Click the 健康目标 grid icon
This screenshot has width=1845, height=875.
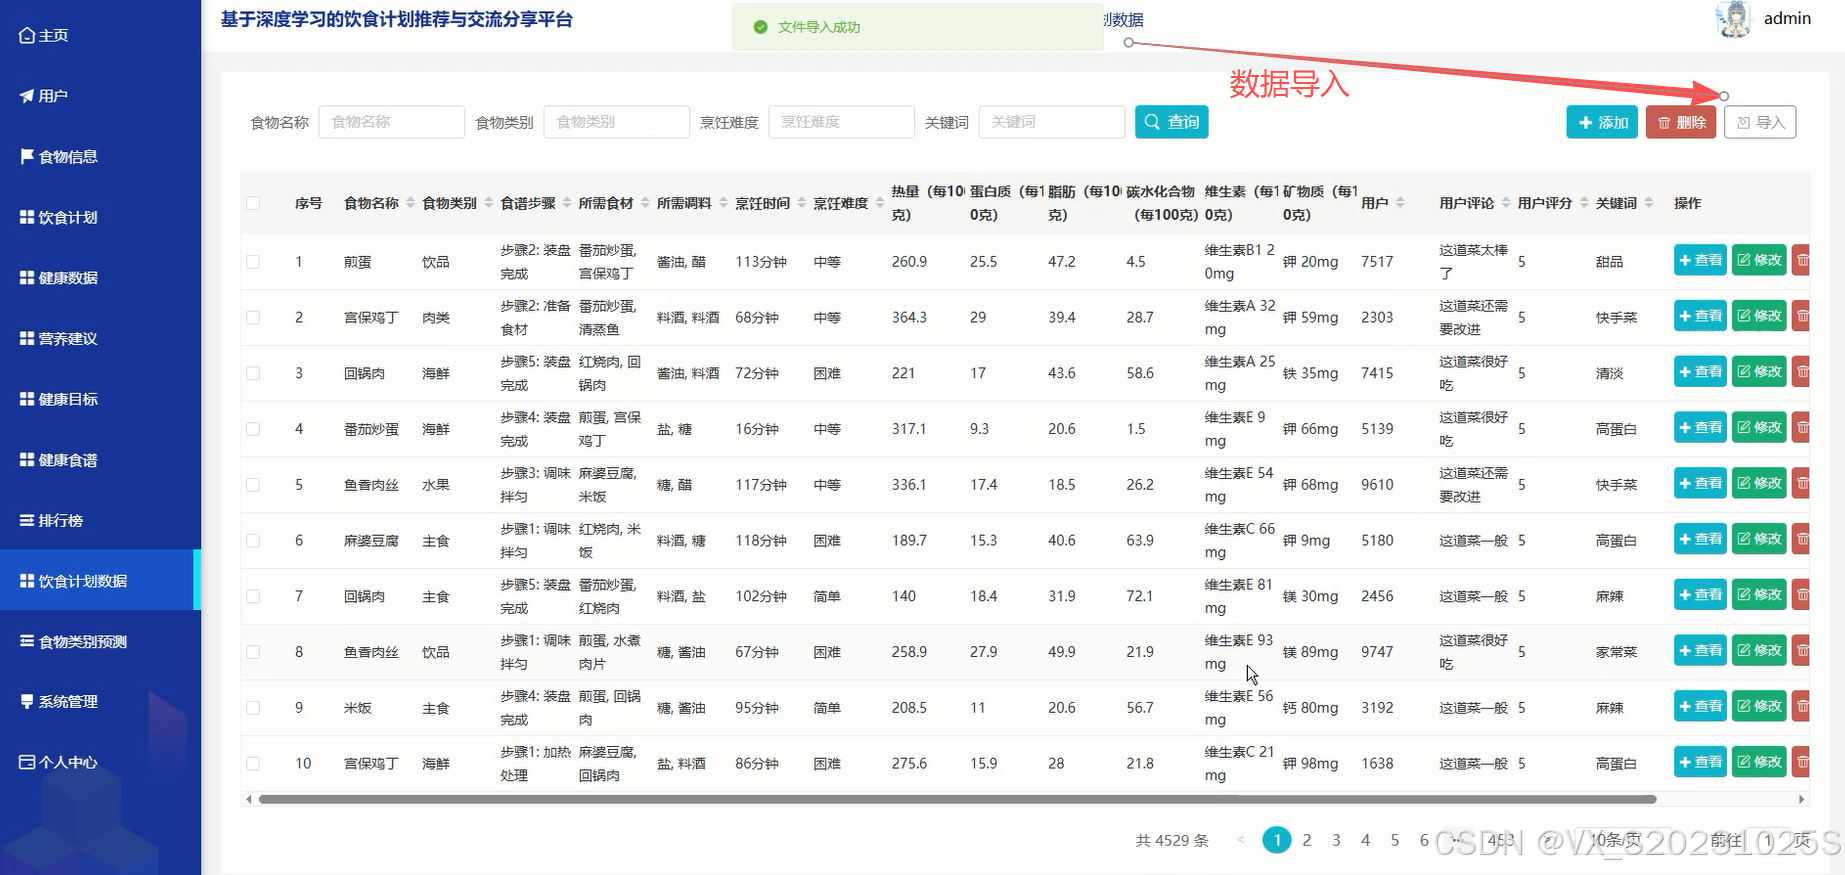tap(27, 399)
